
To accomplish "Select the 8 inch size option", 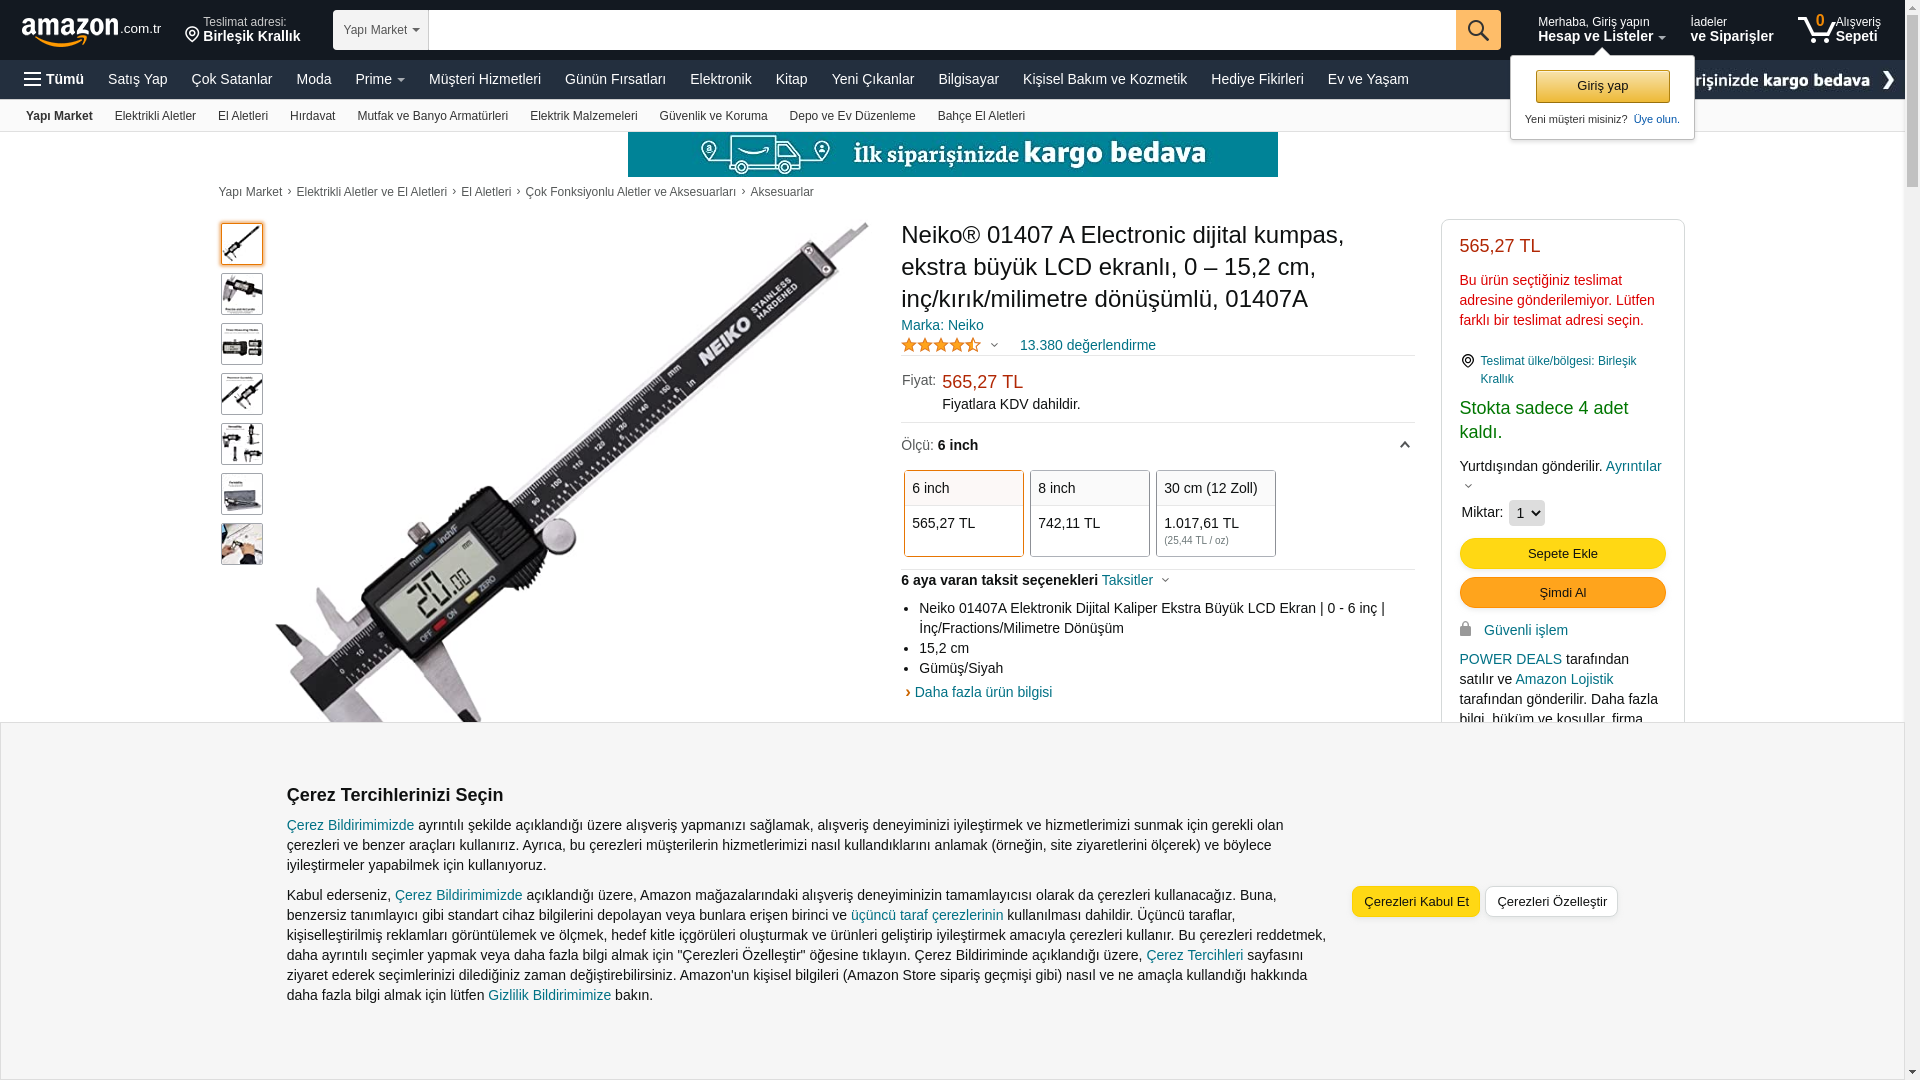I will [x=1090, y=513].
